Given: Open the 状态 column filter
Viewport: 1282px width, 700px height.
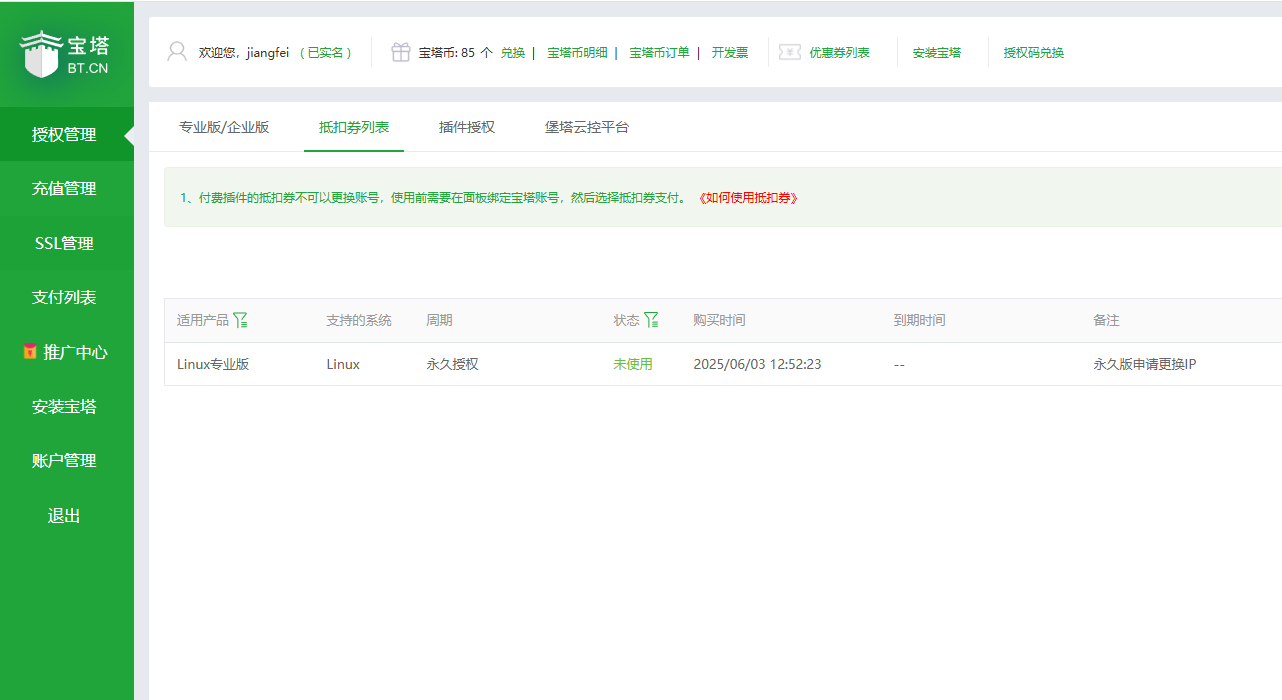Looking at the screenshot, I should point(651,320).
